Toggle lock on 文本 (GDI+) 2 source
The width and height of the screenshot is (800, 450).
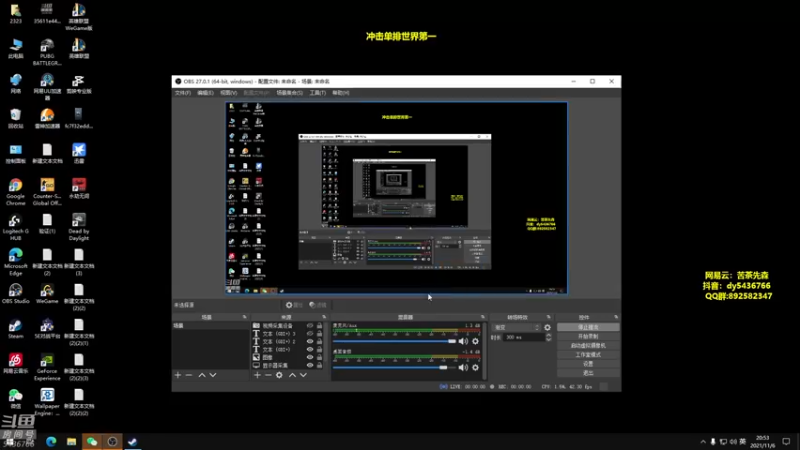pyautogui.click(x=319, y=341)
